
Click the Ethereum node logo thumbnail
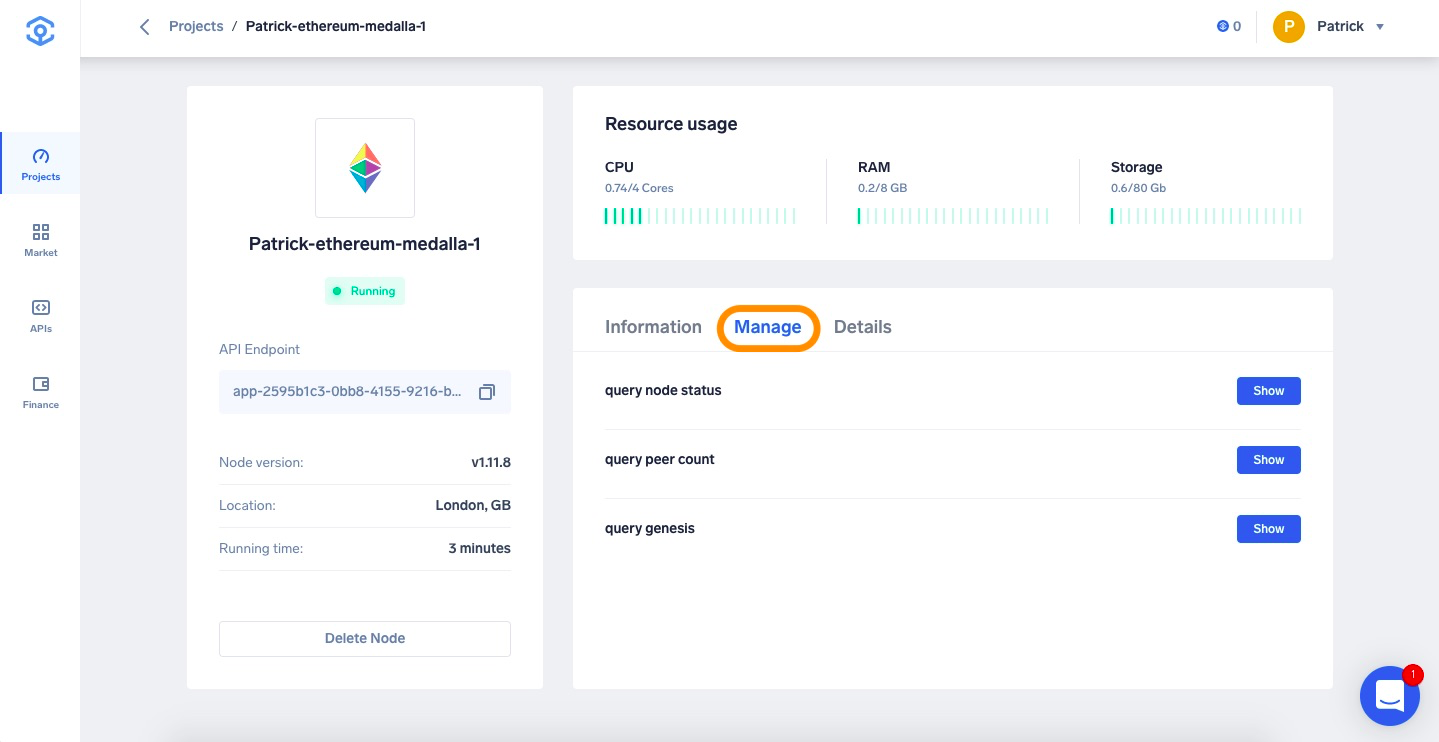pos(365,168)
